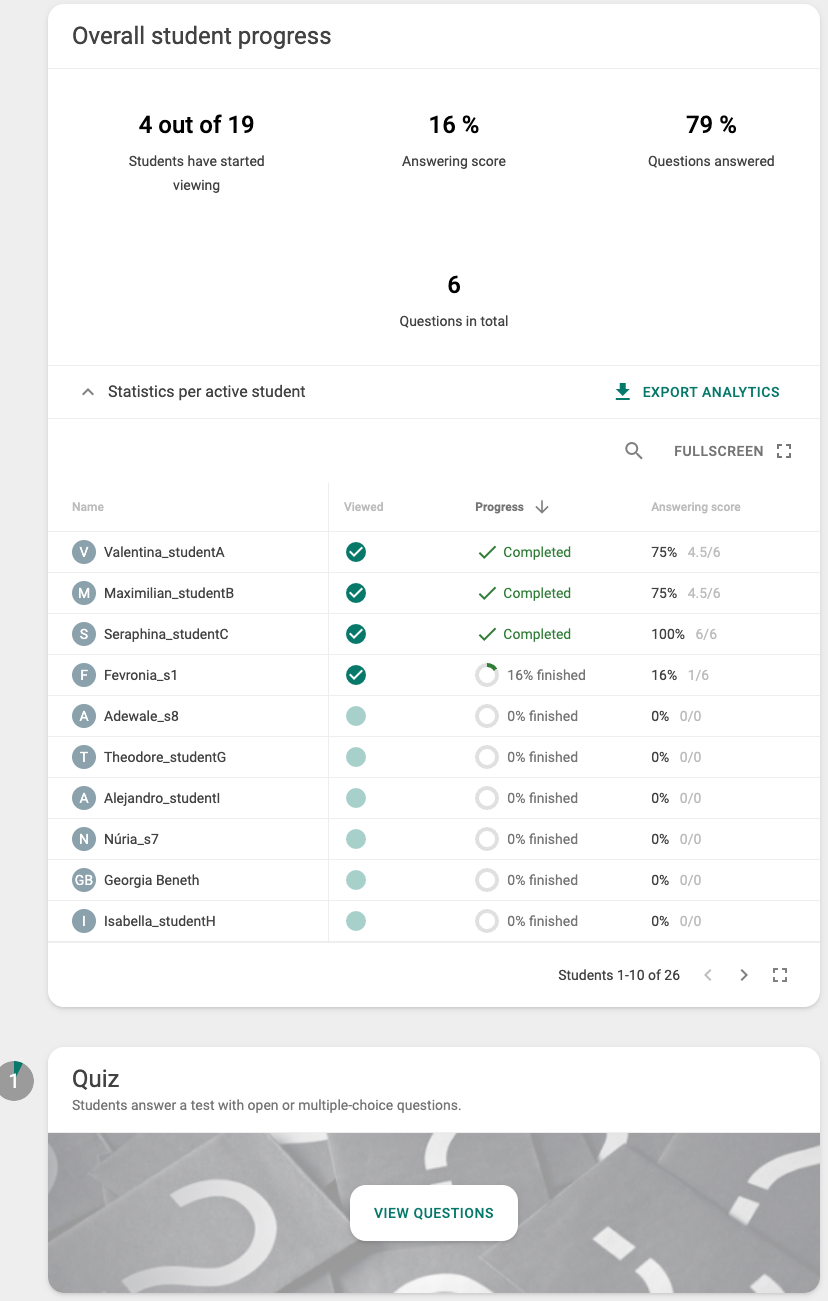This screenshot has height=1301, width=828.
Task: Go to previous page of students
Action: pyautogui.click(x=708, y=975)
